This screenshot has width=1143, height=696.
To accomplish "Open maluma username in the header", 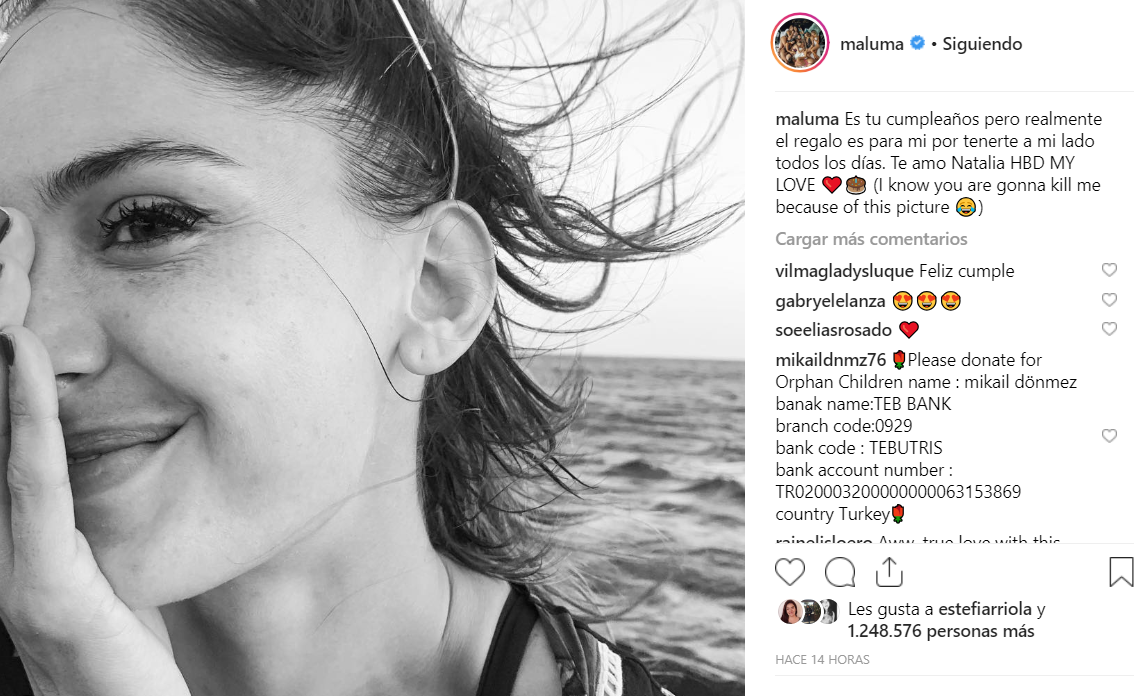I will [x=872, y=44].
